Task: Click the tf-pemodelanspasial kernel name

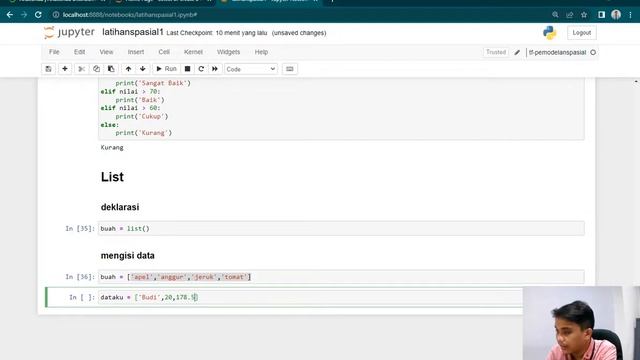Action: pyautogui.click(x=557, y=52)
